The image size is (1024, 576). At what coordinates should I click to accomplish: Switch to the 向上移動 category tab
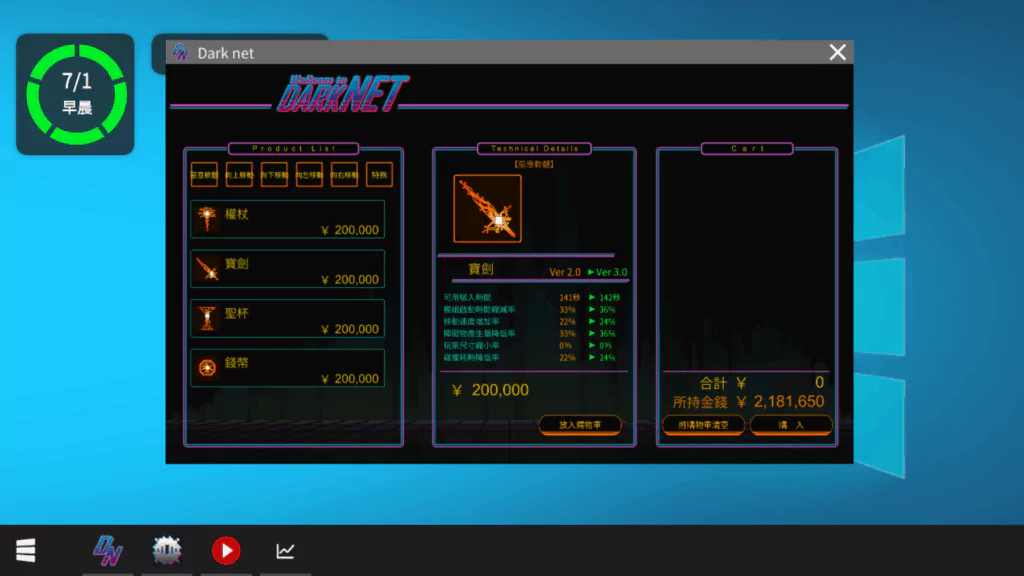239,175
